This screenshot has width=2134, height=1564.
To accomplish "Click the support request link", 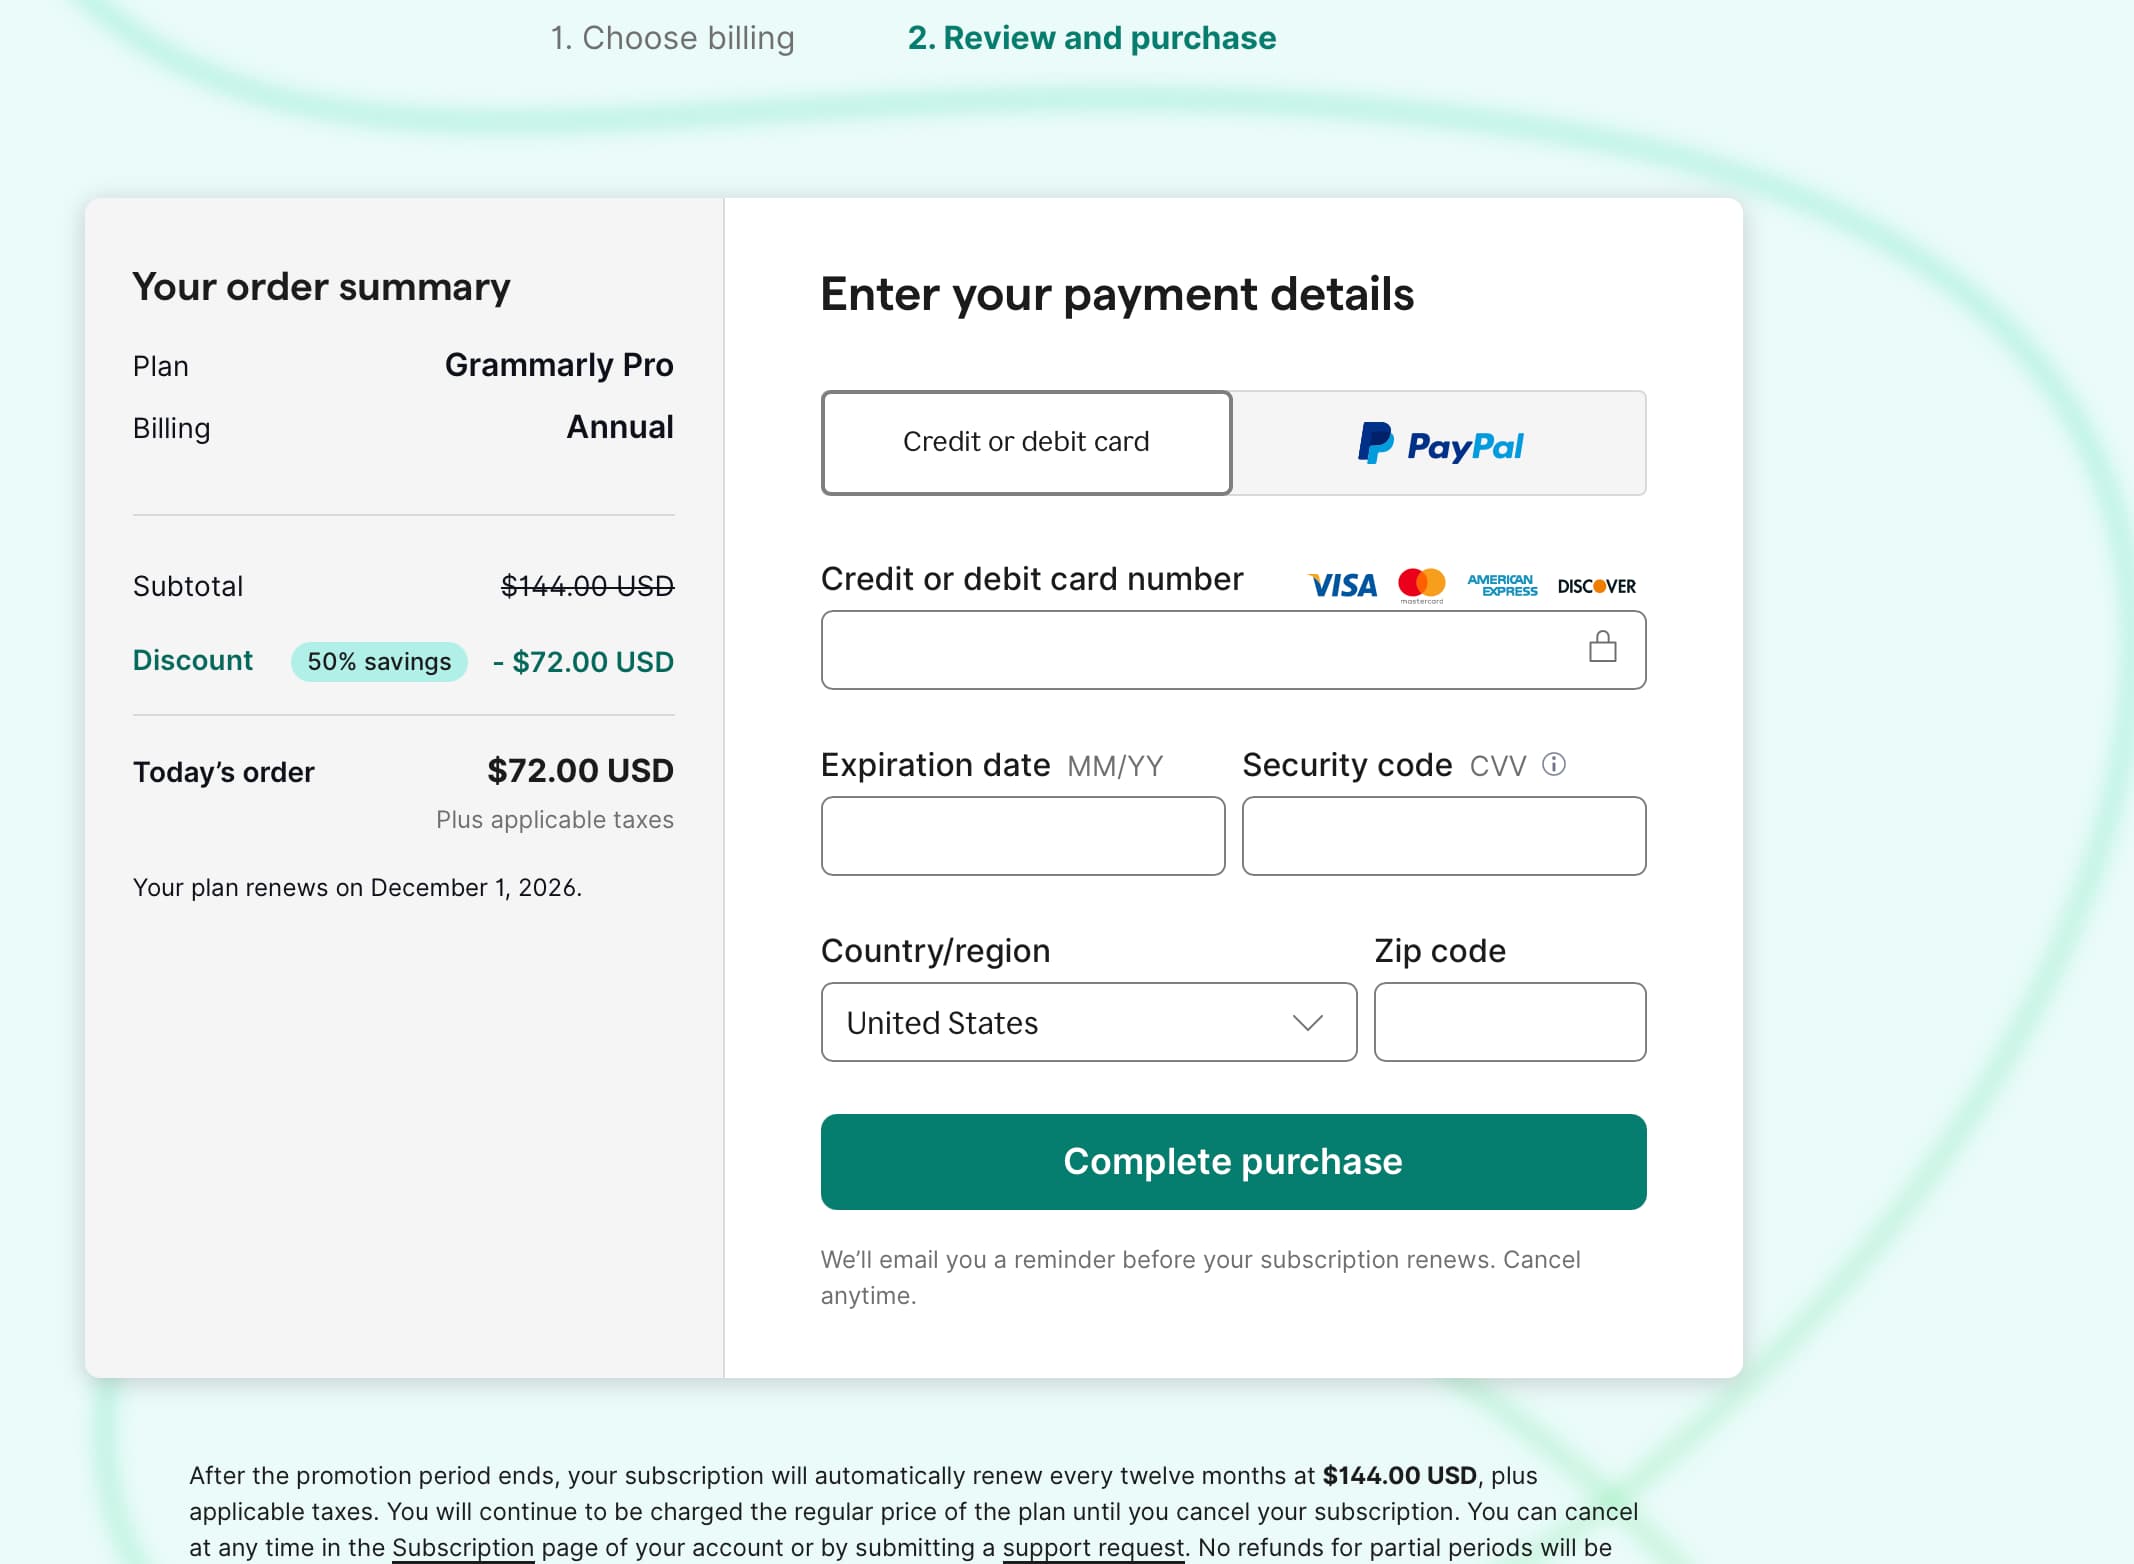I will 1093,1547.
